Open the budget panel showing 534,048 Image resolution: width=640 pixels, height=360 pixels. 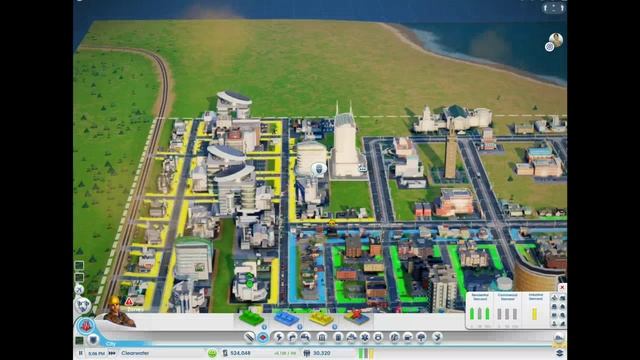point(237,353)
